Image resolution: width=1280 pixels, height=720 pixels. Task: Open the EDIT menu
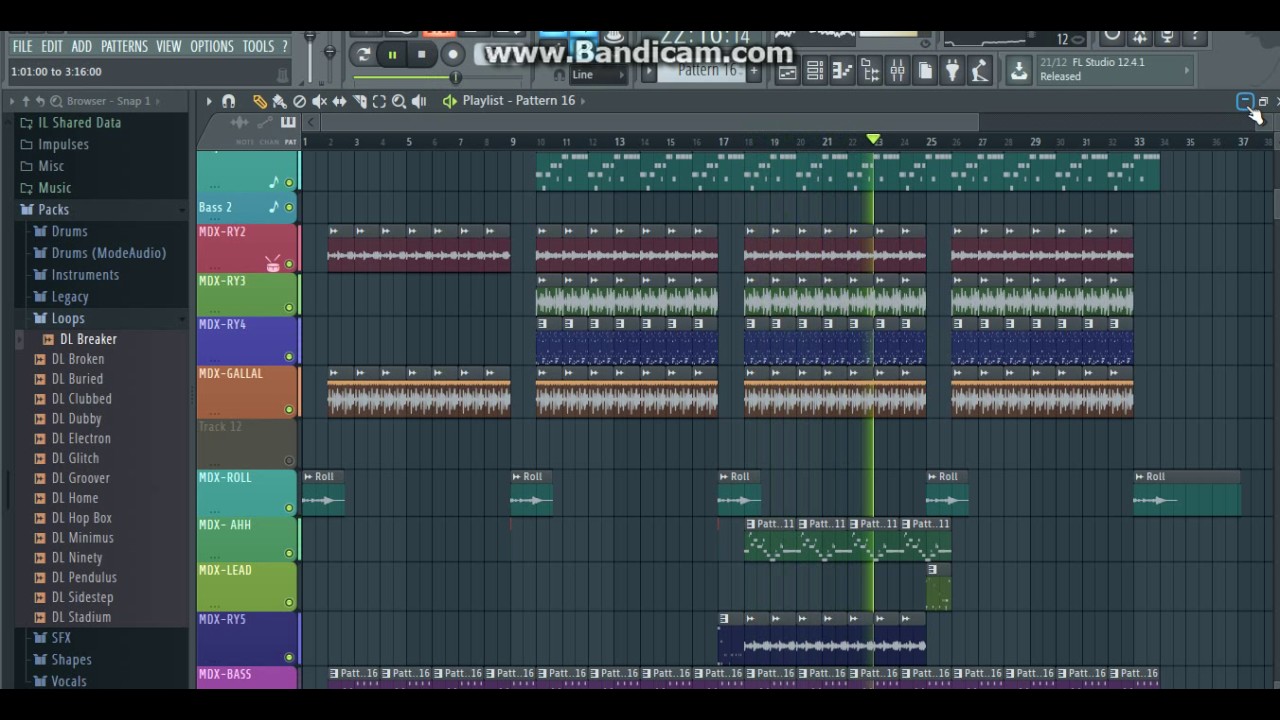tap(52, 46)
